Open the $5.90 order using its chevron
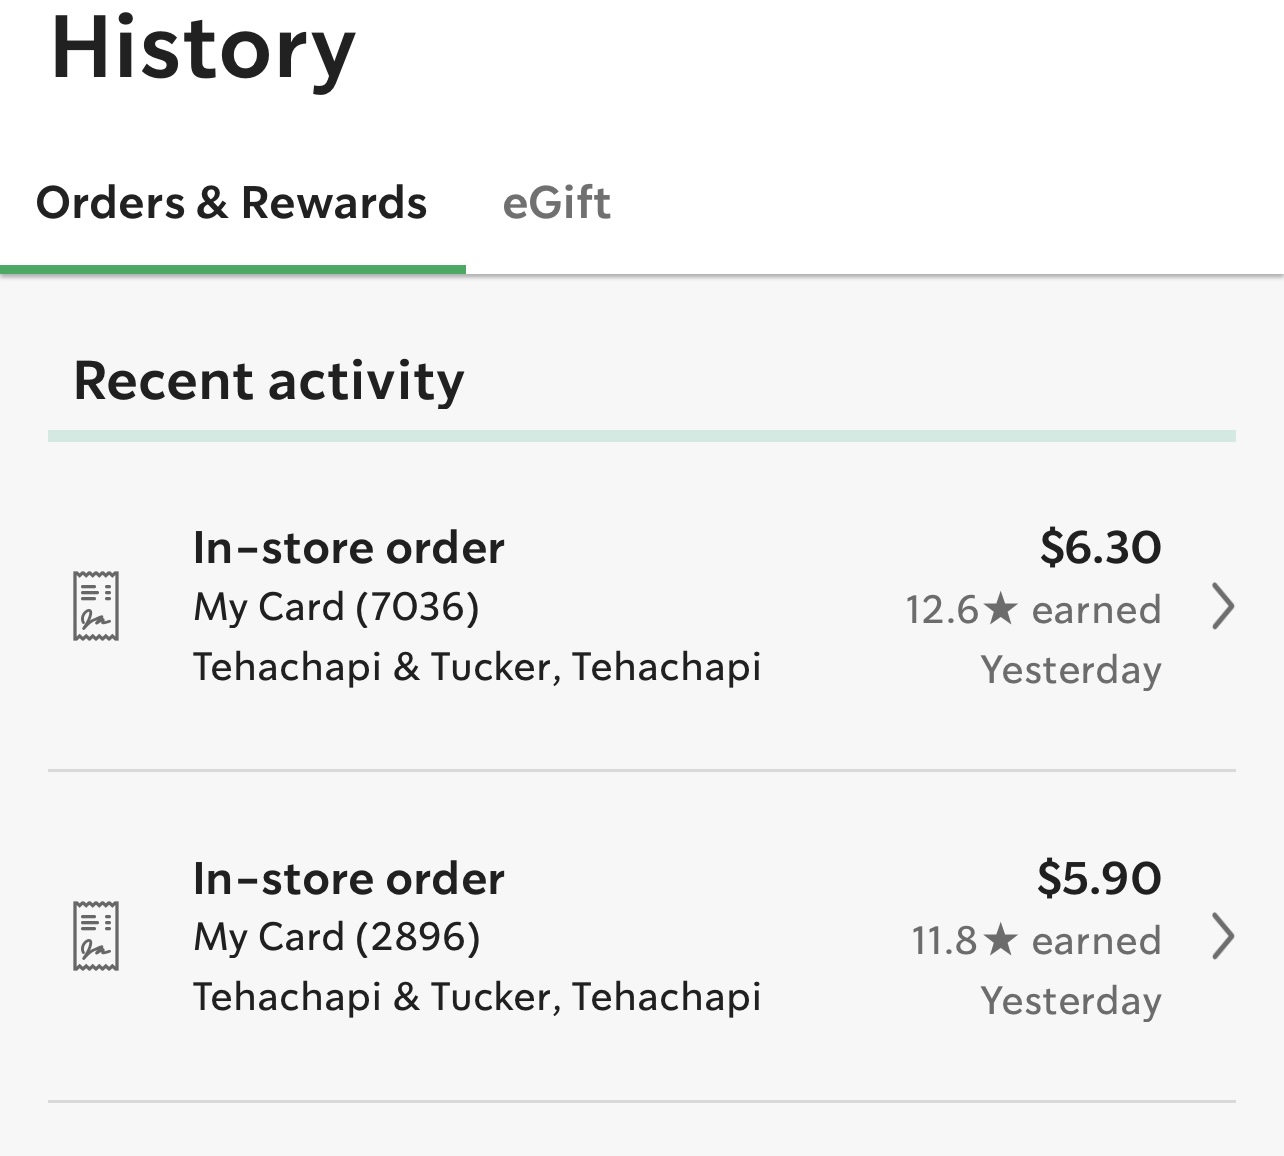This screenshot has height=1156, width=1284. (1222, 937)
